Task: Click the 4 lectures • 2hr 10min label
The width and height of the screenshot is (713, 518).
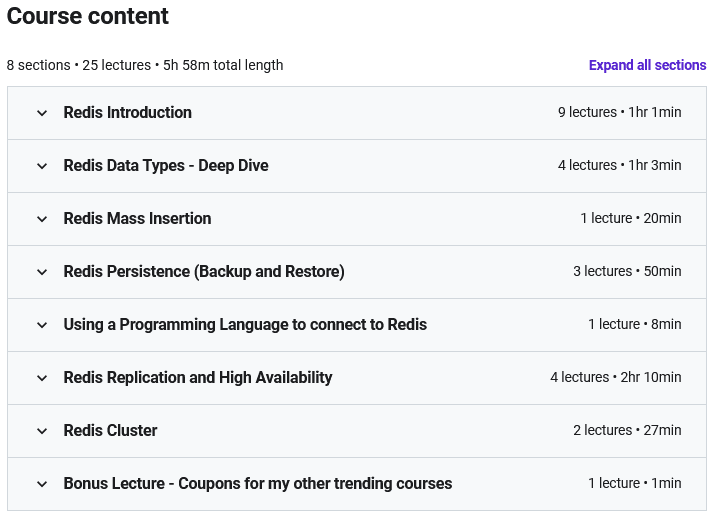Action: point(615,378)
